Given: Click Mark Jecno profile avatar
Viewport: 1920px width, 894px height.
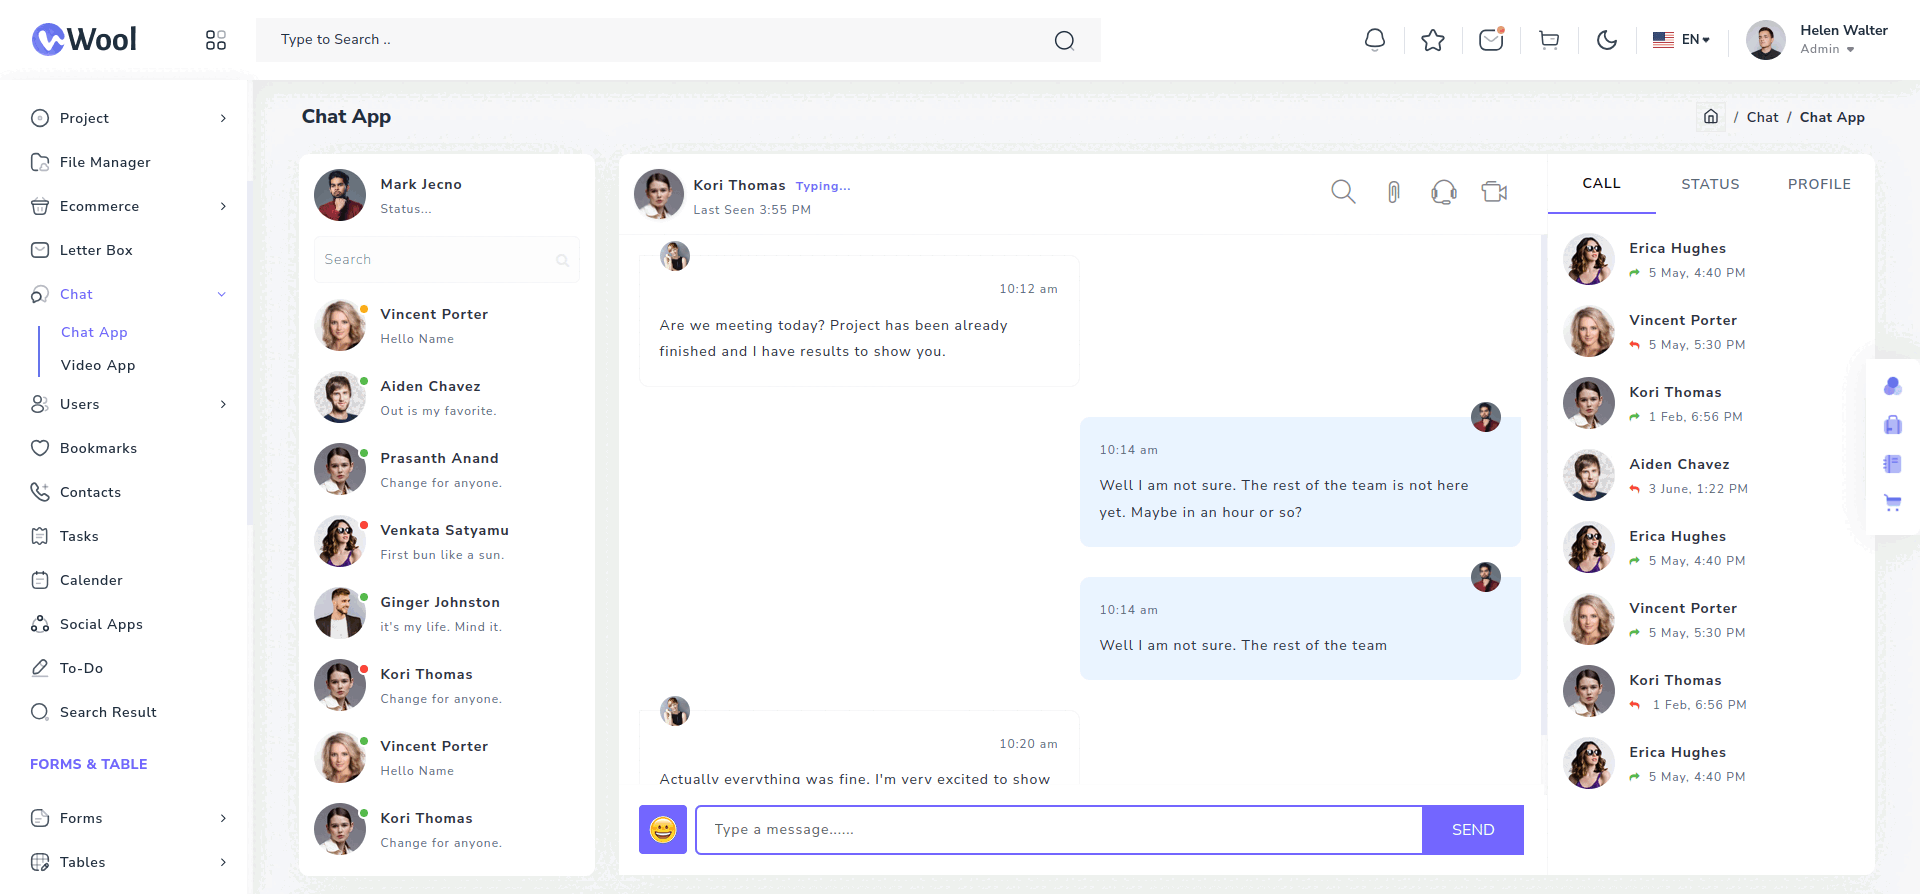Looking at the screenshot, I should click(x=340, y=195).
